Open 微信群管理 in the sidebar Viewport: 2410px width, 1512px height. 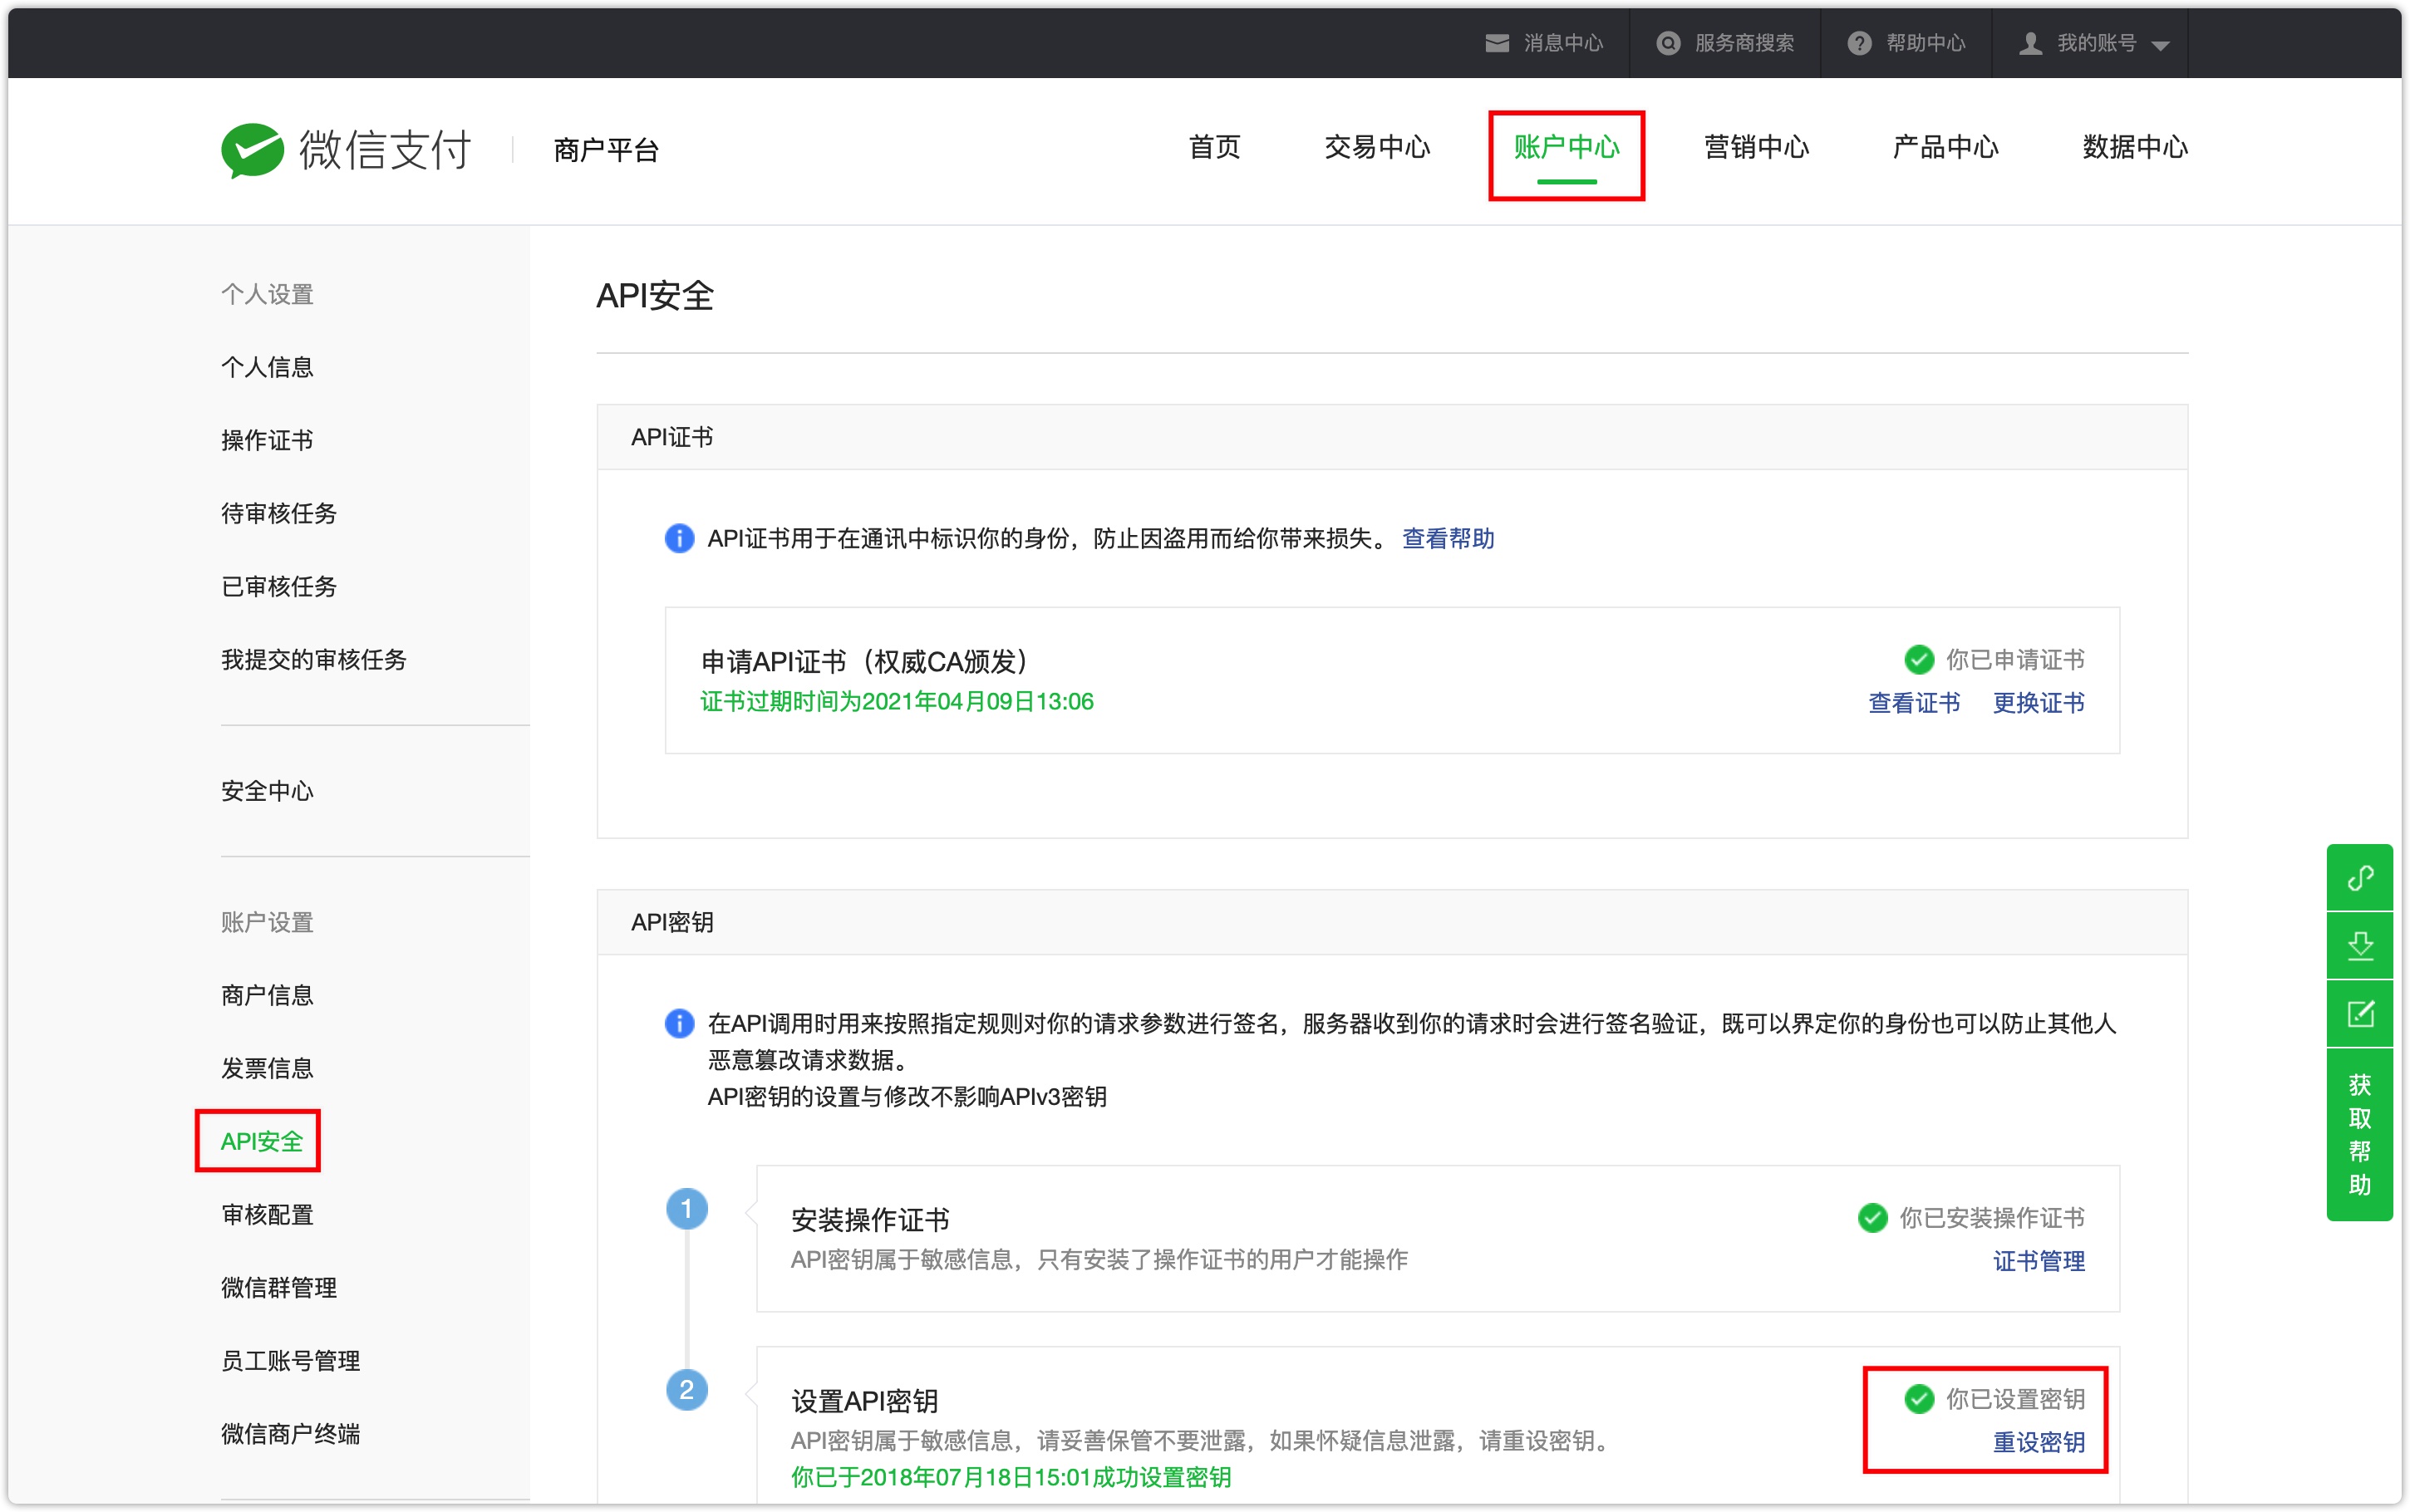pyautogui.click(x=279, y=1287)
